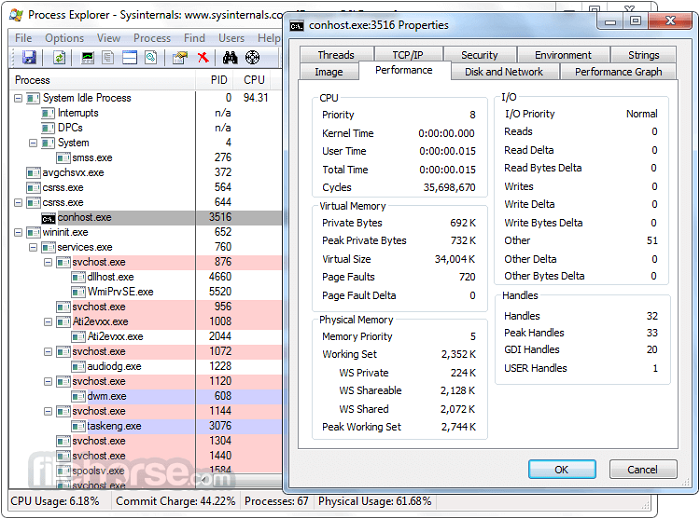
Task: Collapse the csrss.exe 644 tree node
Action: tap(18, 203)
